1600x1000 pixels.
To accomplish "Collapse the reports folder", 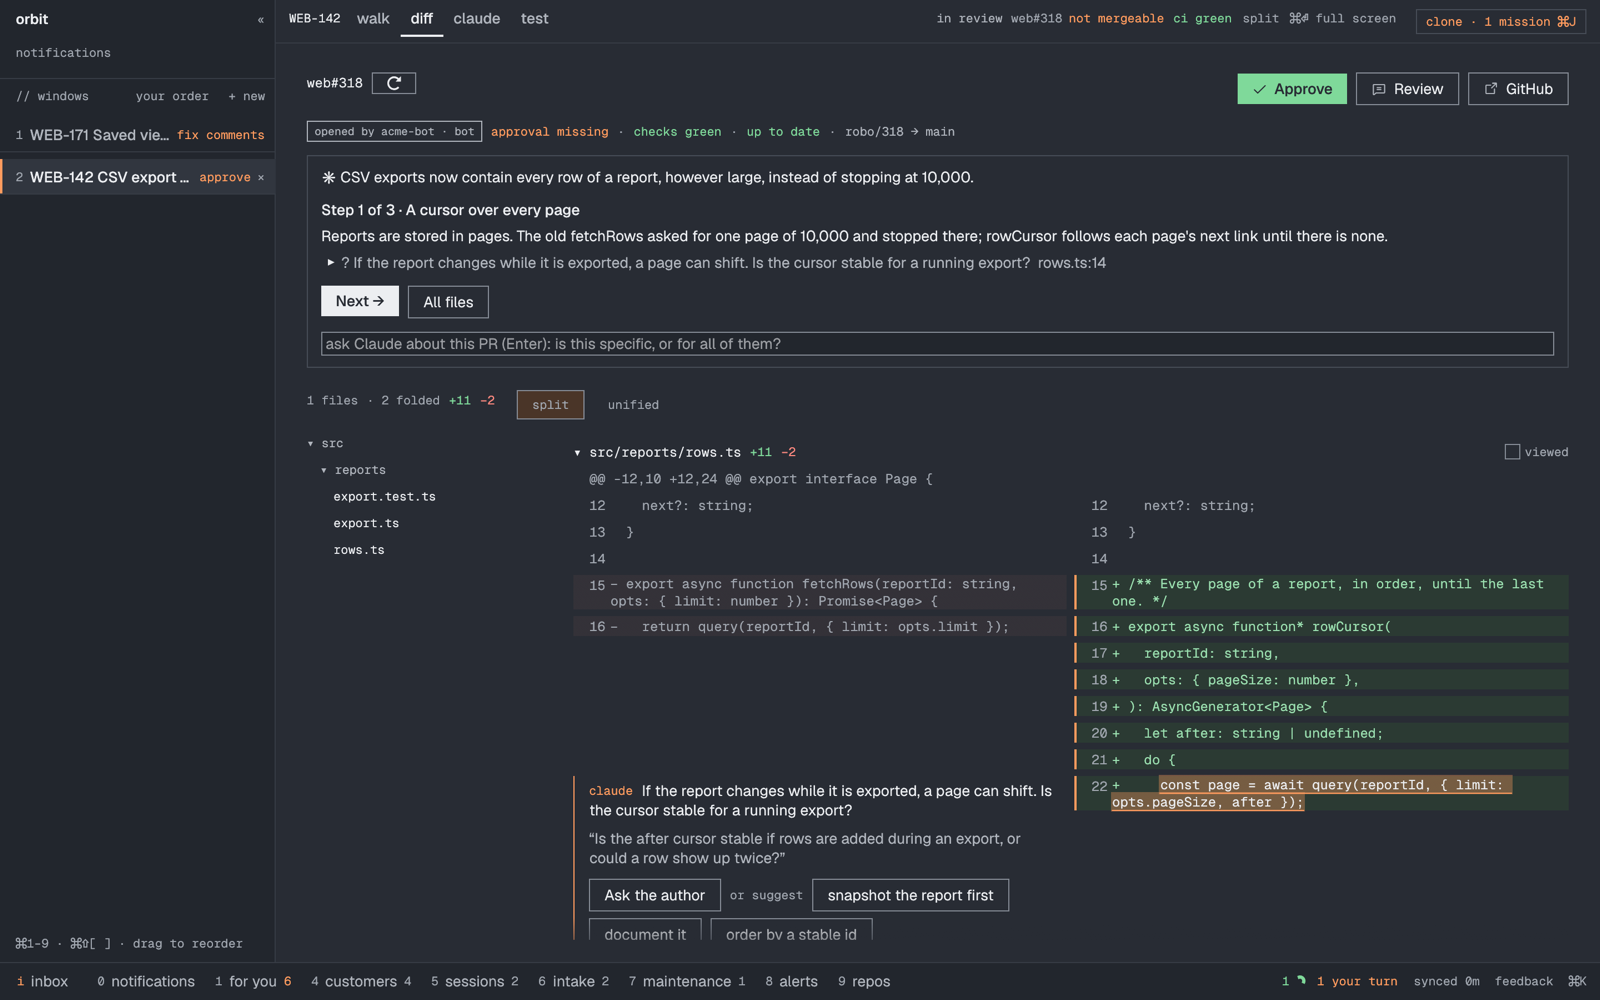I will click(x=324, y=470).
